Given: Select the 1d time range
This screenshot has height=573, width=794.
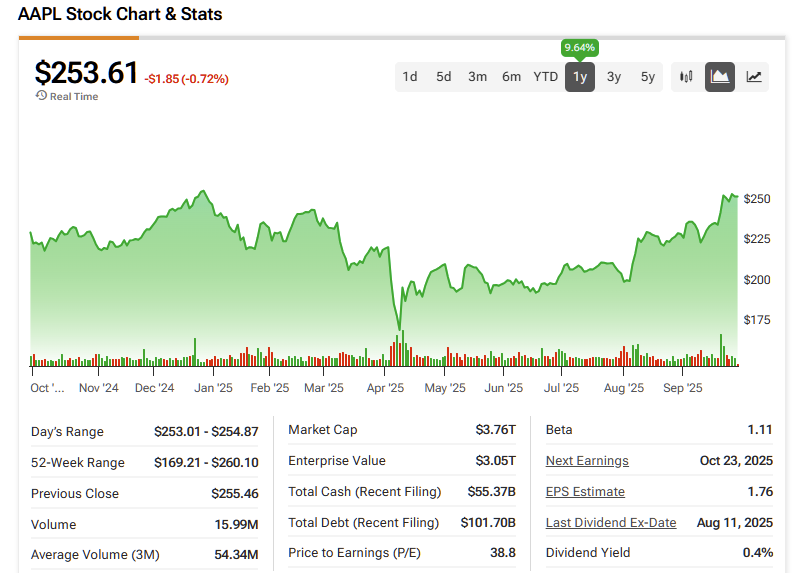Looking at the screenshot, I should 410,77.
